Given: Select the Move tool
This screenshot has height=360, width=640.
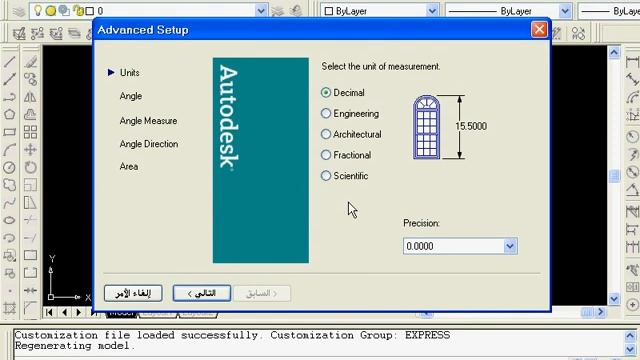Looking at the screenshot, I should click(30, 150).
